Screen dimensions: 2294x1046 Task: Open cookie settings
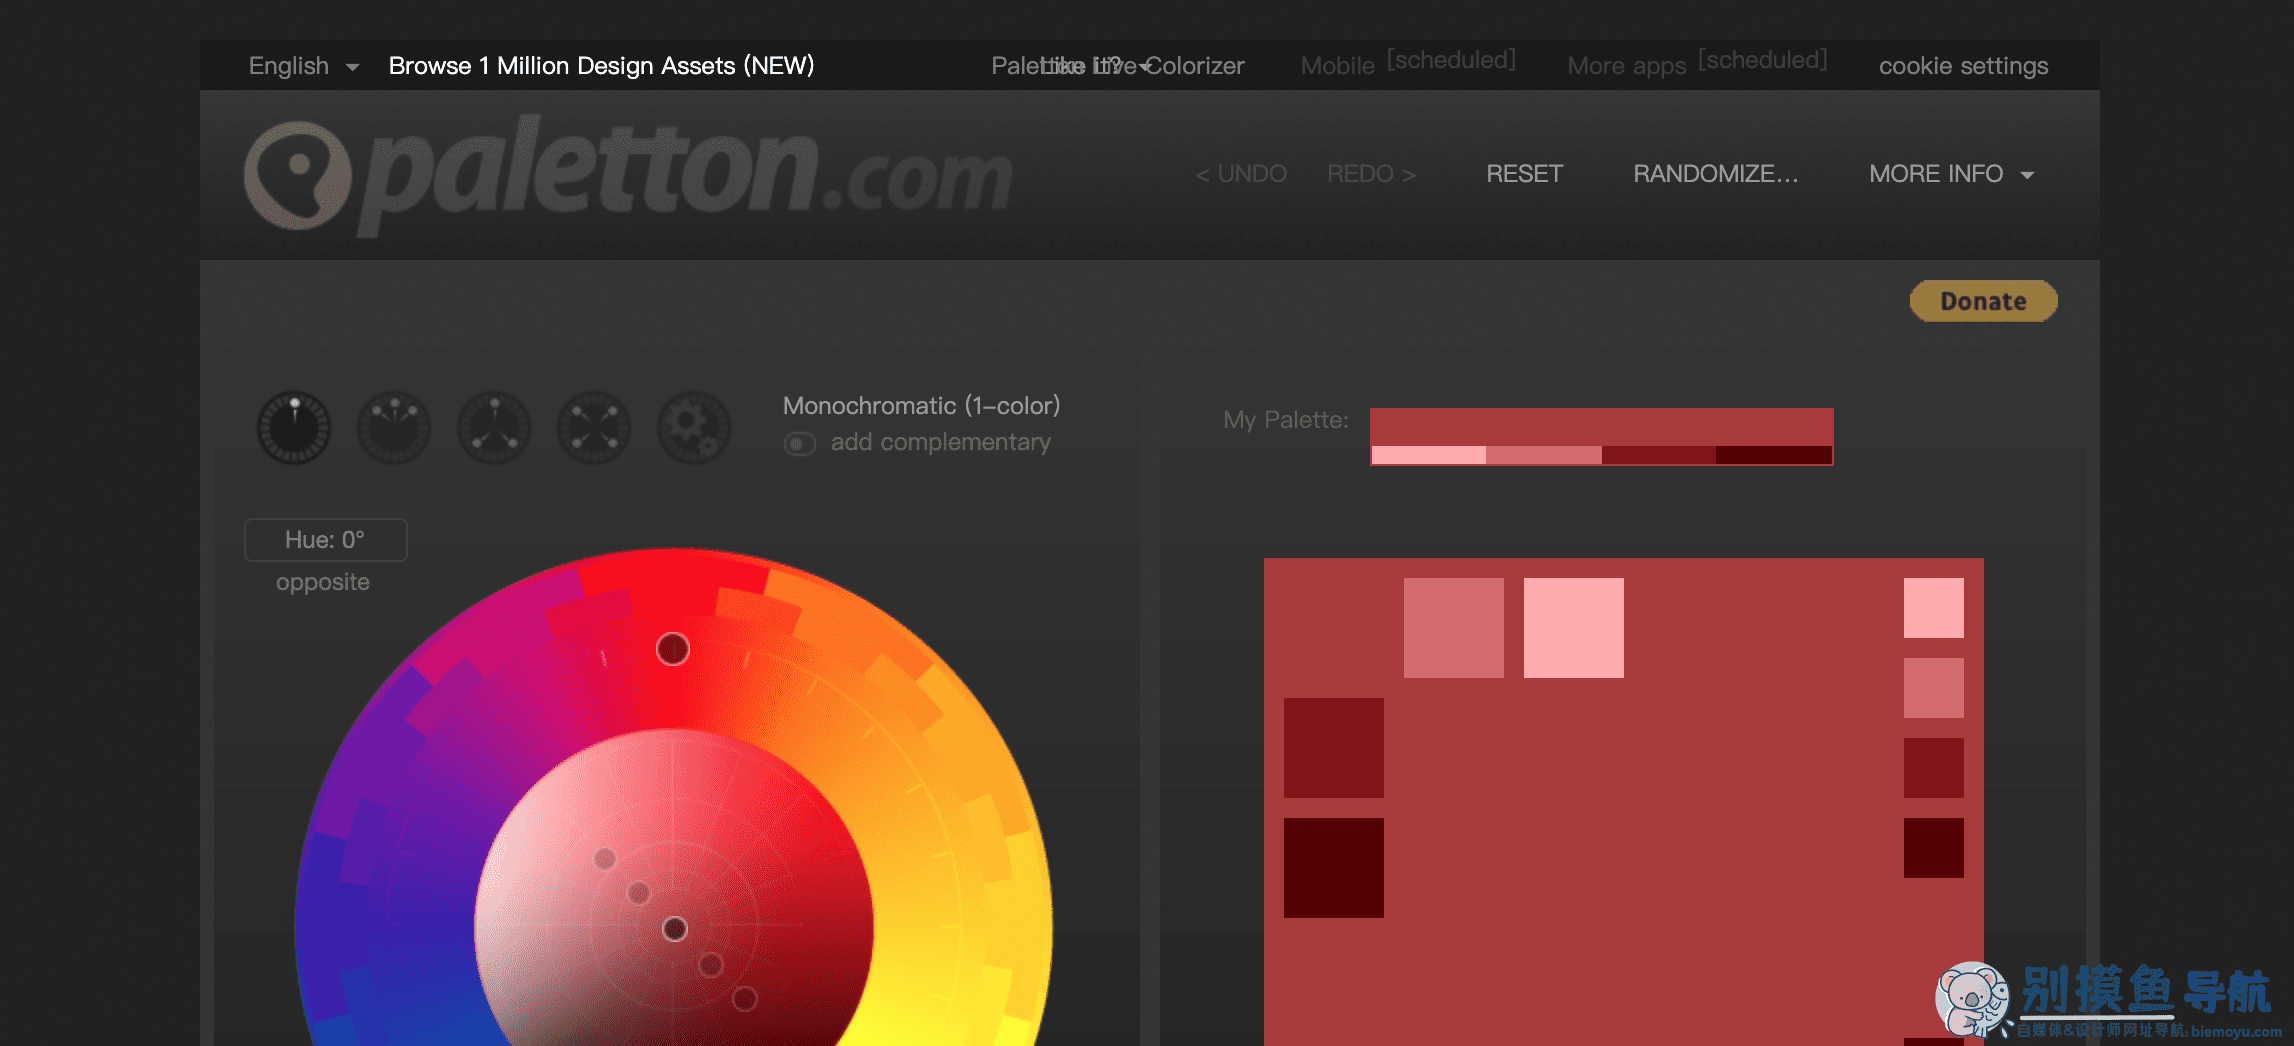tap(1963, 66)
